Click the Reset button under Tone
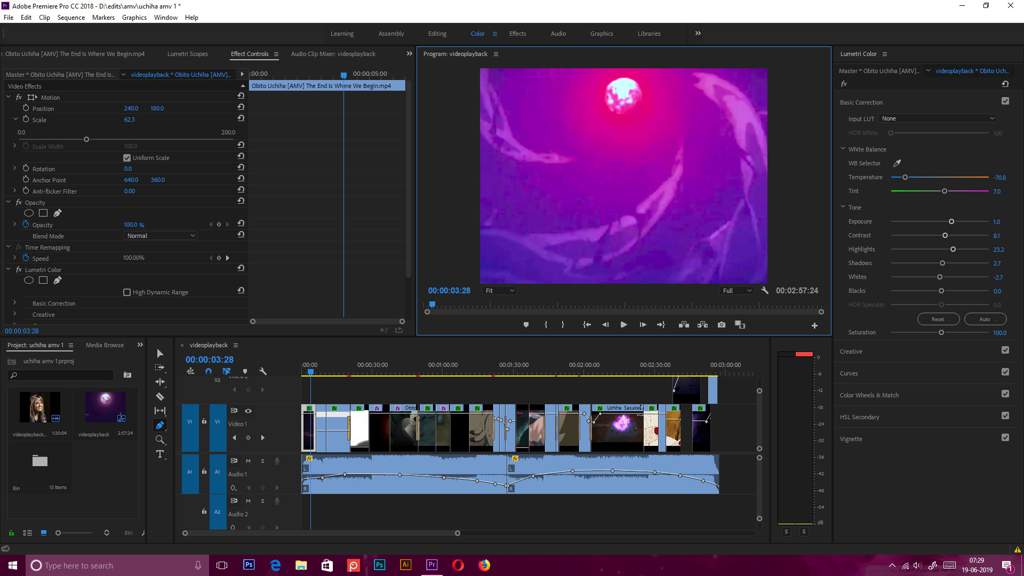 pyautogui.click(x=938, y=319)
